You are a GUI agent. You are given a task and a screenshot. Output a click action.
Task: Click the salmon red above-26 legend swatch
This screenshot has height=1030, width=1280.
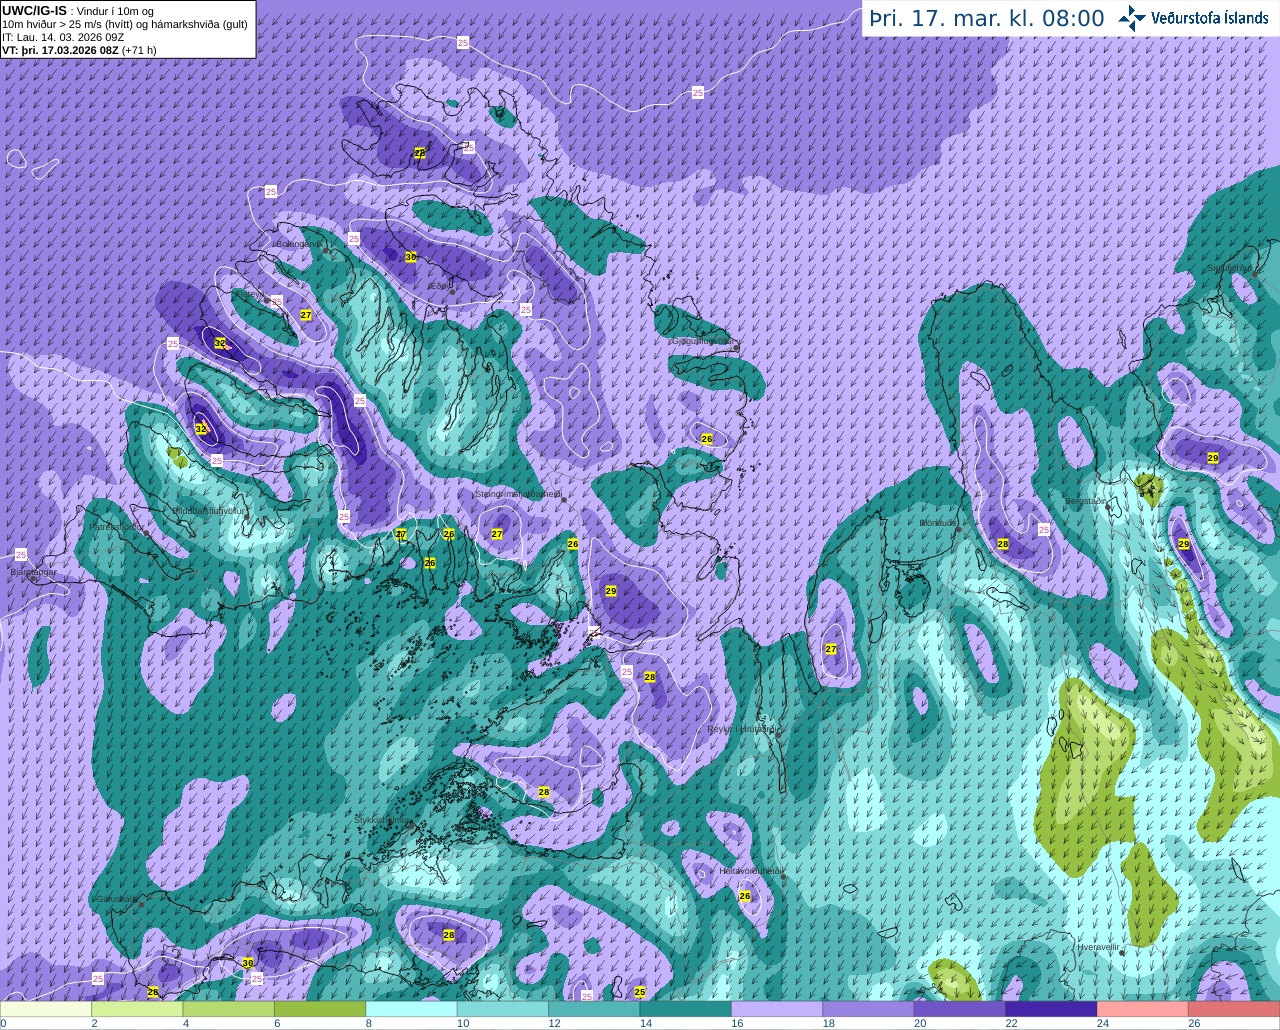1234,1009
